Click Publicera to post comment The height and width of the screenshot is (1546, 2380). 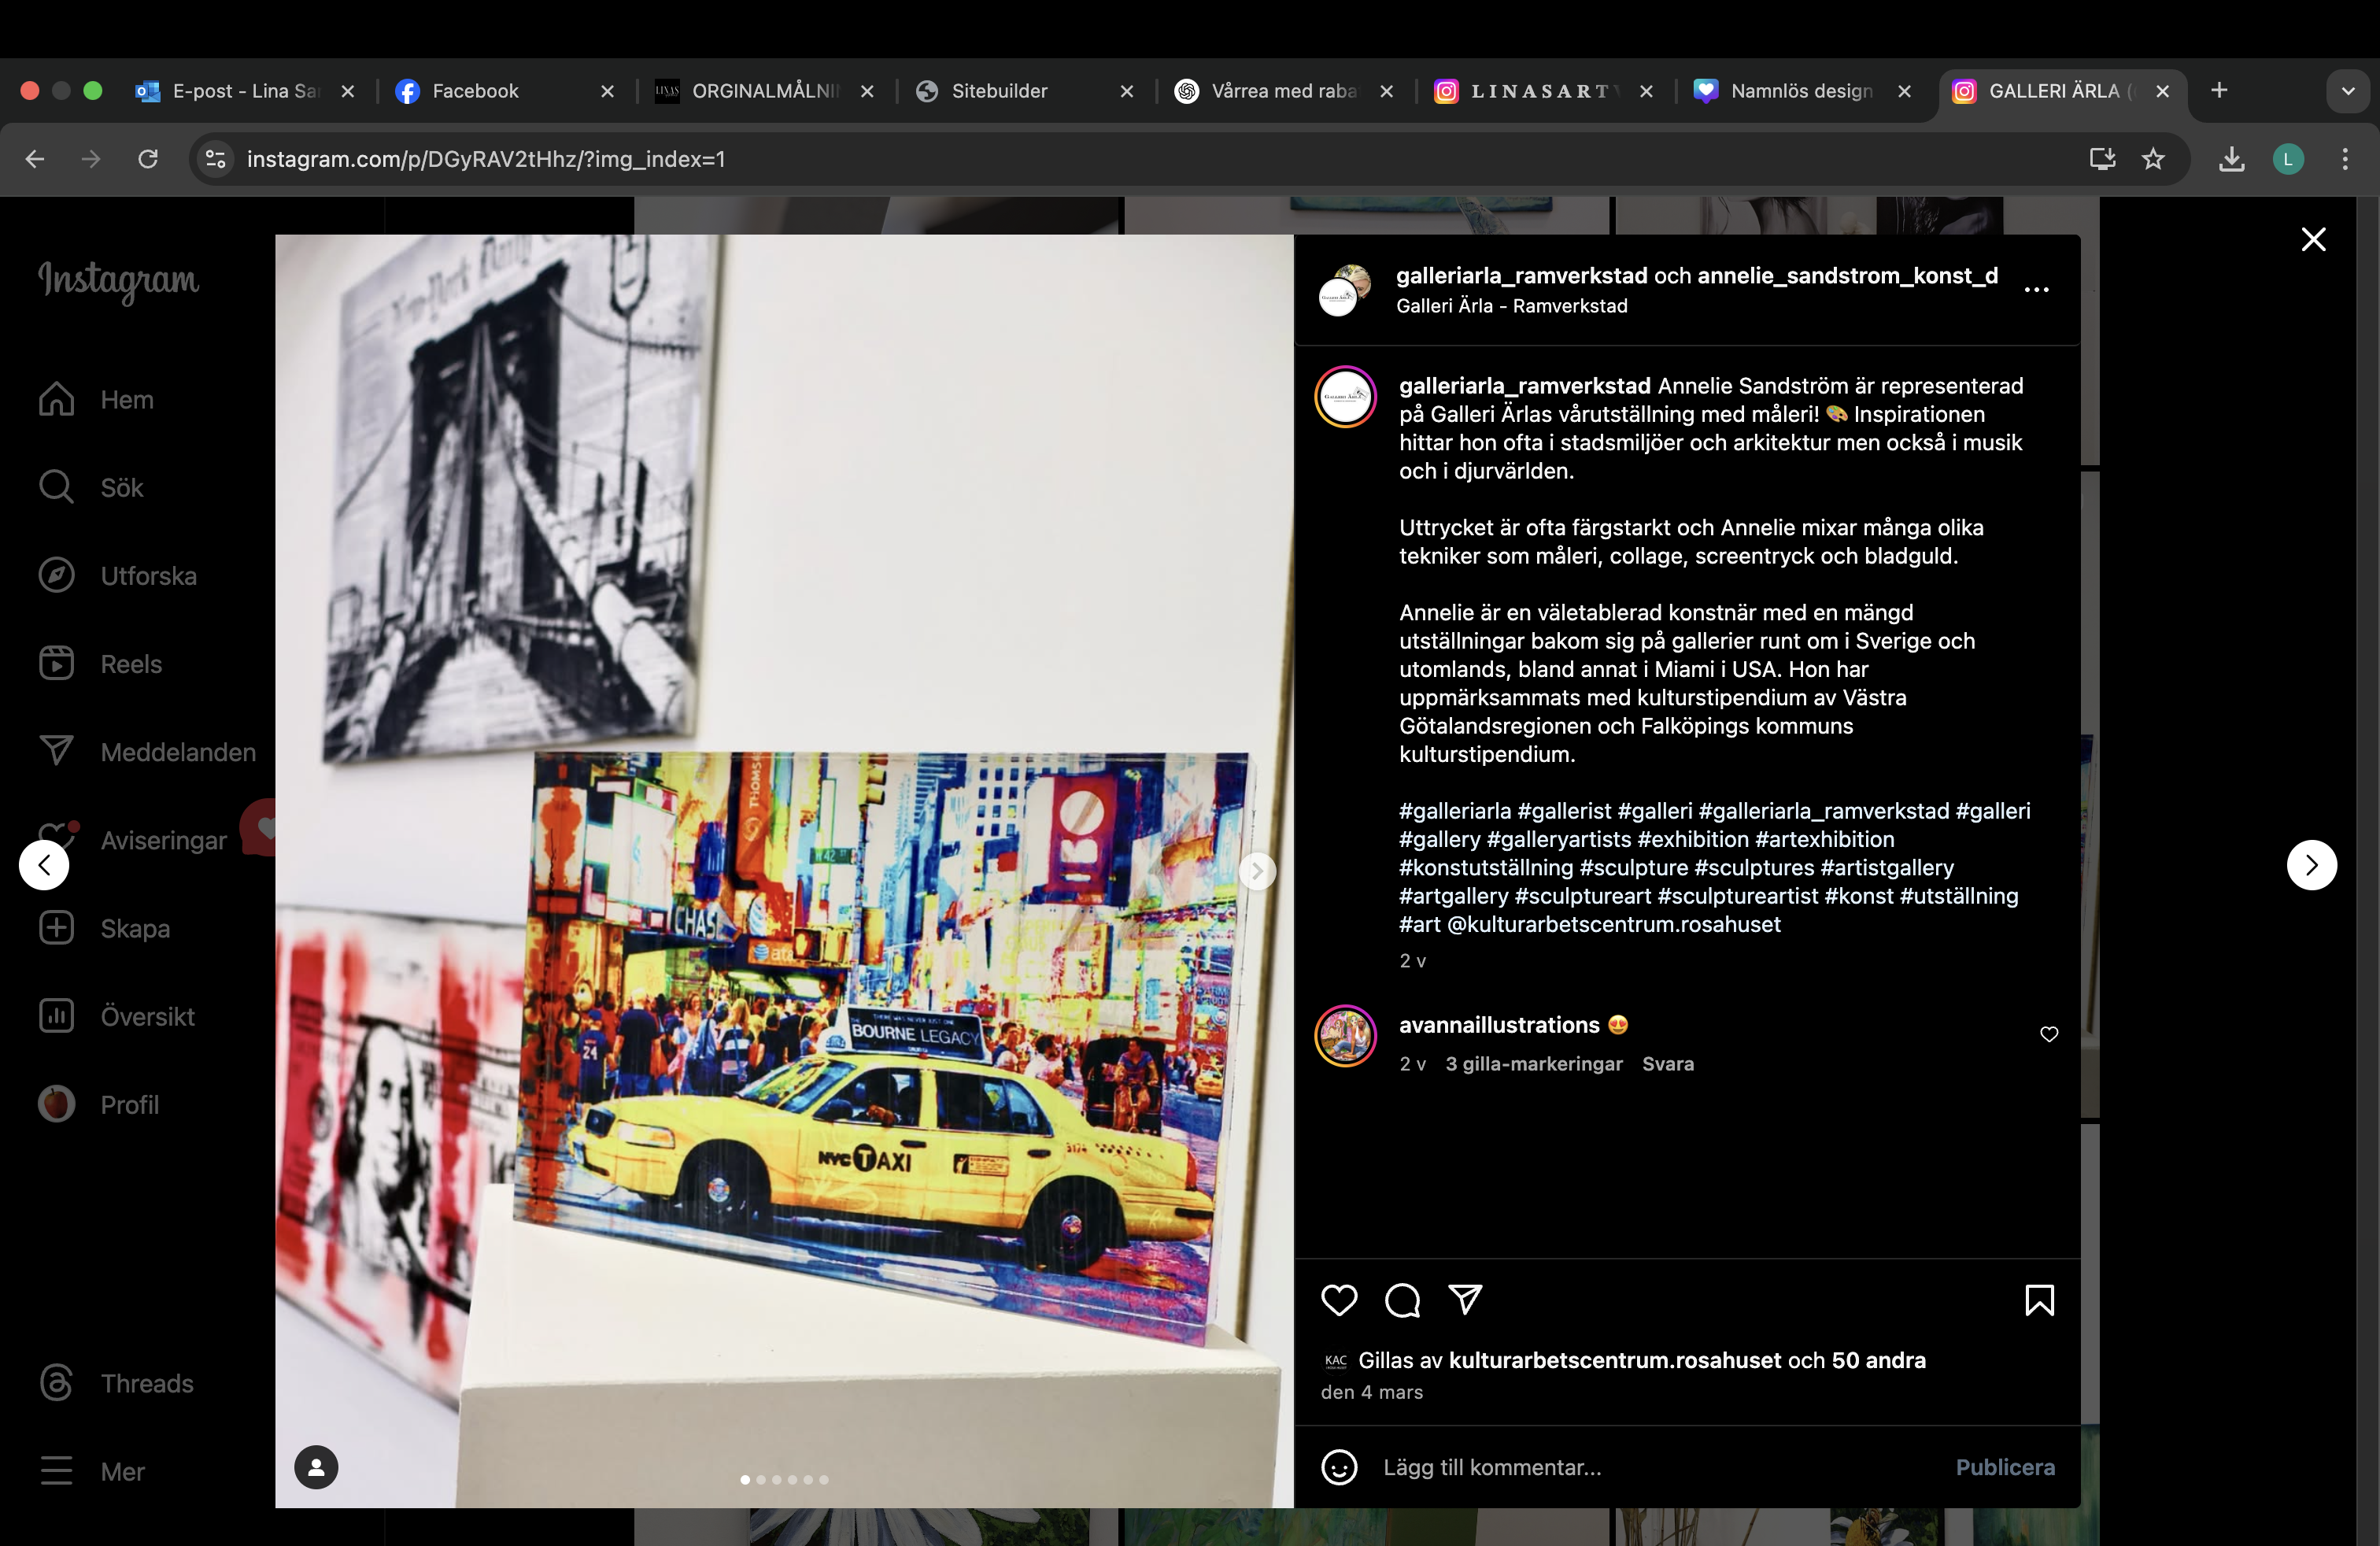pos(2005,1467)
